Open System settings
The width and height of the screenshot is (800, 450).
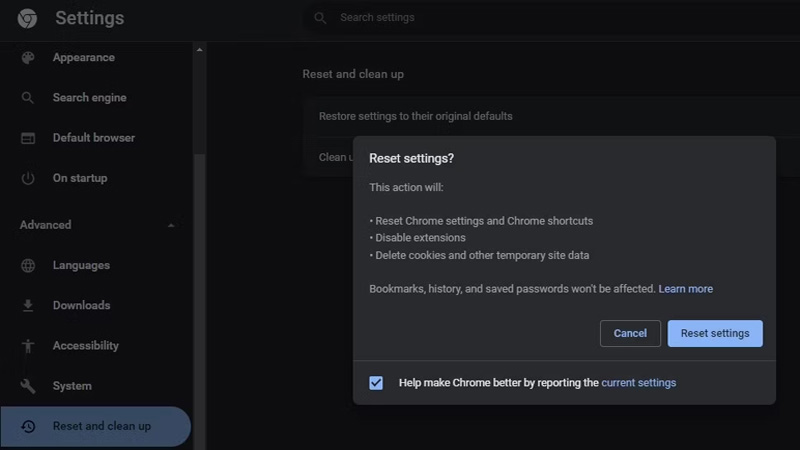tap(72, 386)
